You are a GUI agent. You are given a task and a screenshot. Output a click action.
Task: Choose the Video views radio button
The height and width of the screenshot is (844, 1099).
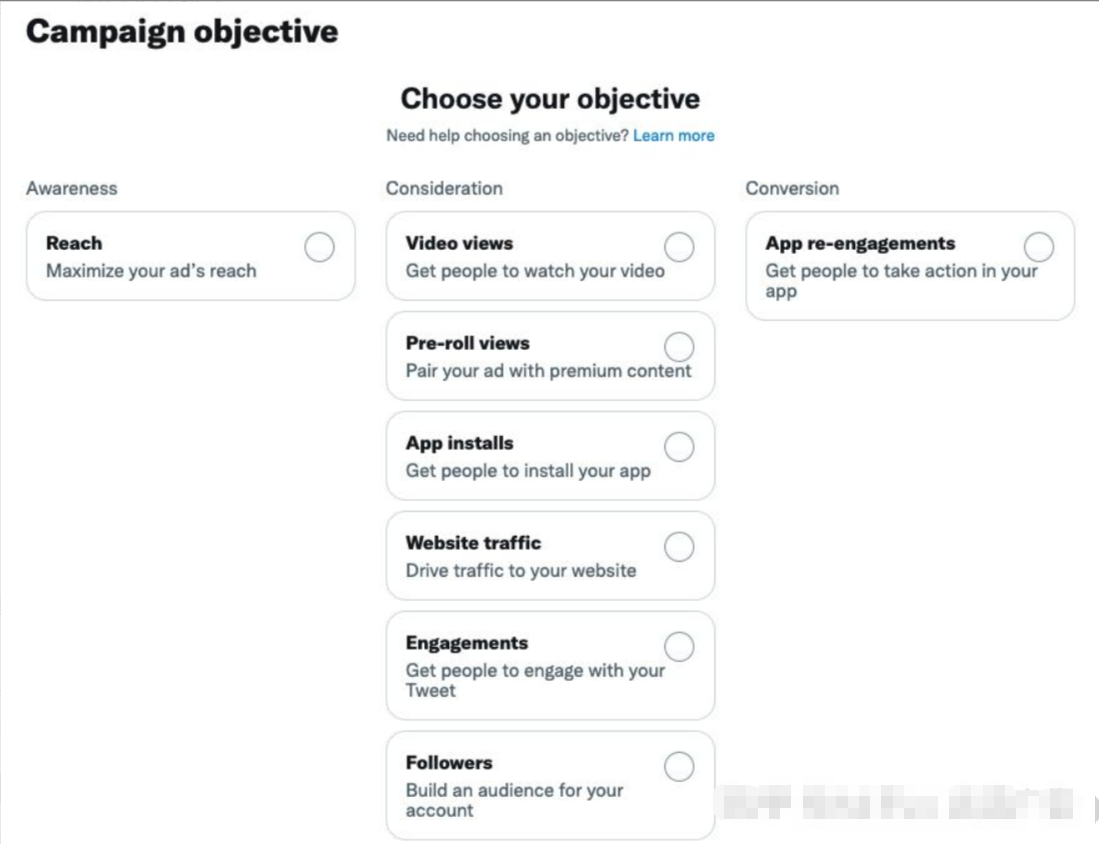(x=679, y=247)
